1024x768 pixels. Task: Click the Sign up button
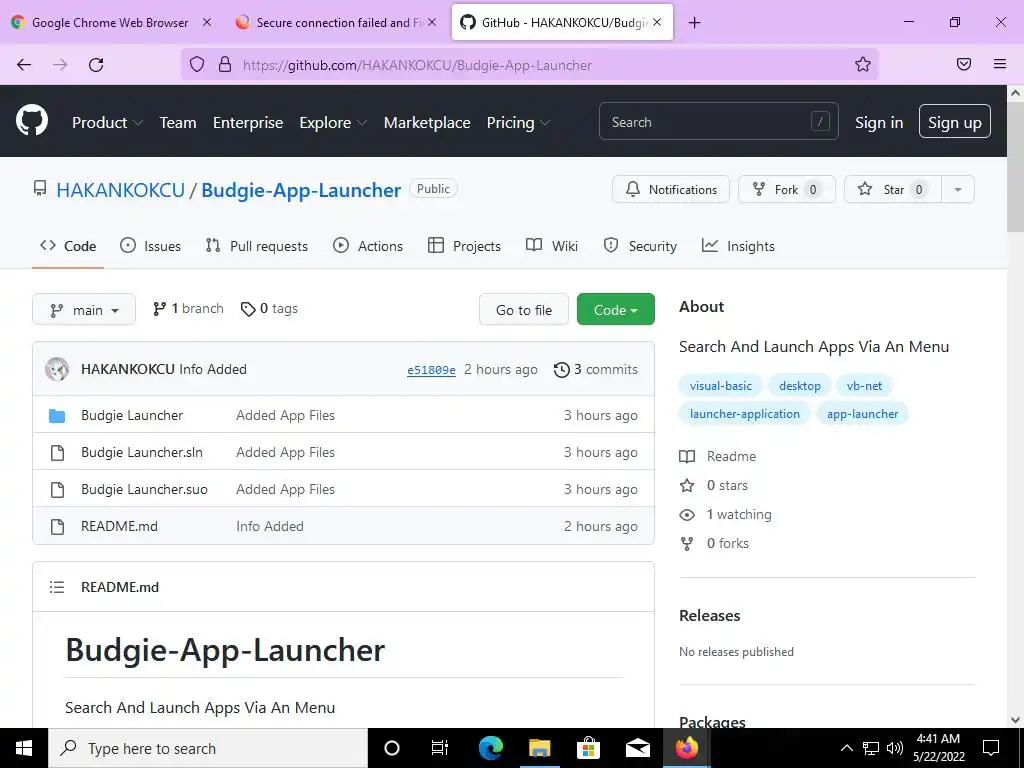(955, 121)
